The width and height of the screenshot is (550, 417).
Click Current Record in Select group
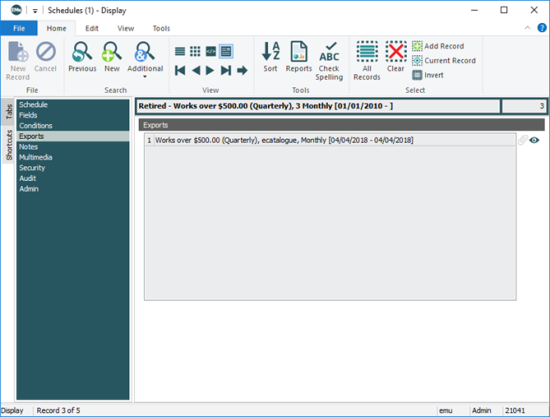(x=444, y=60)
